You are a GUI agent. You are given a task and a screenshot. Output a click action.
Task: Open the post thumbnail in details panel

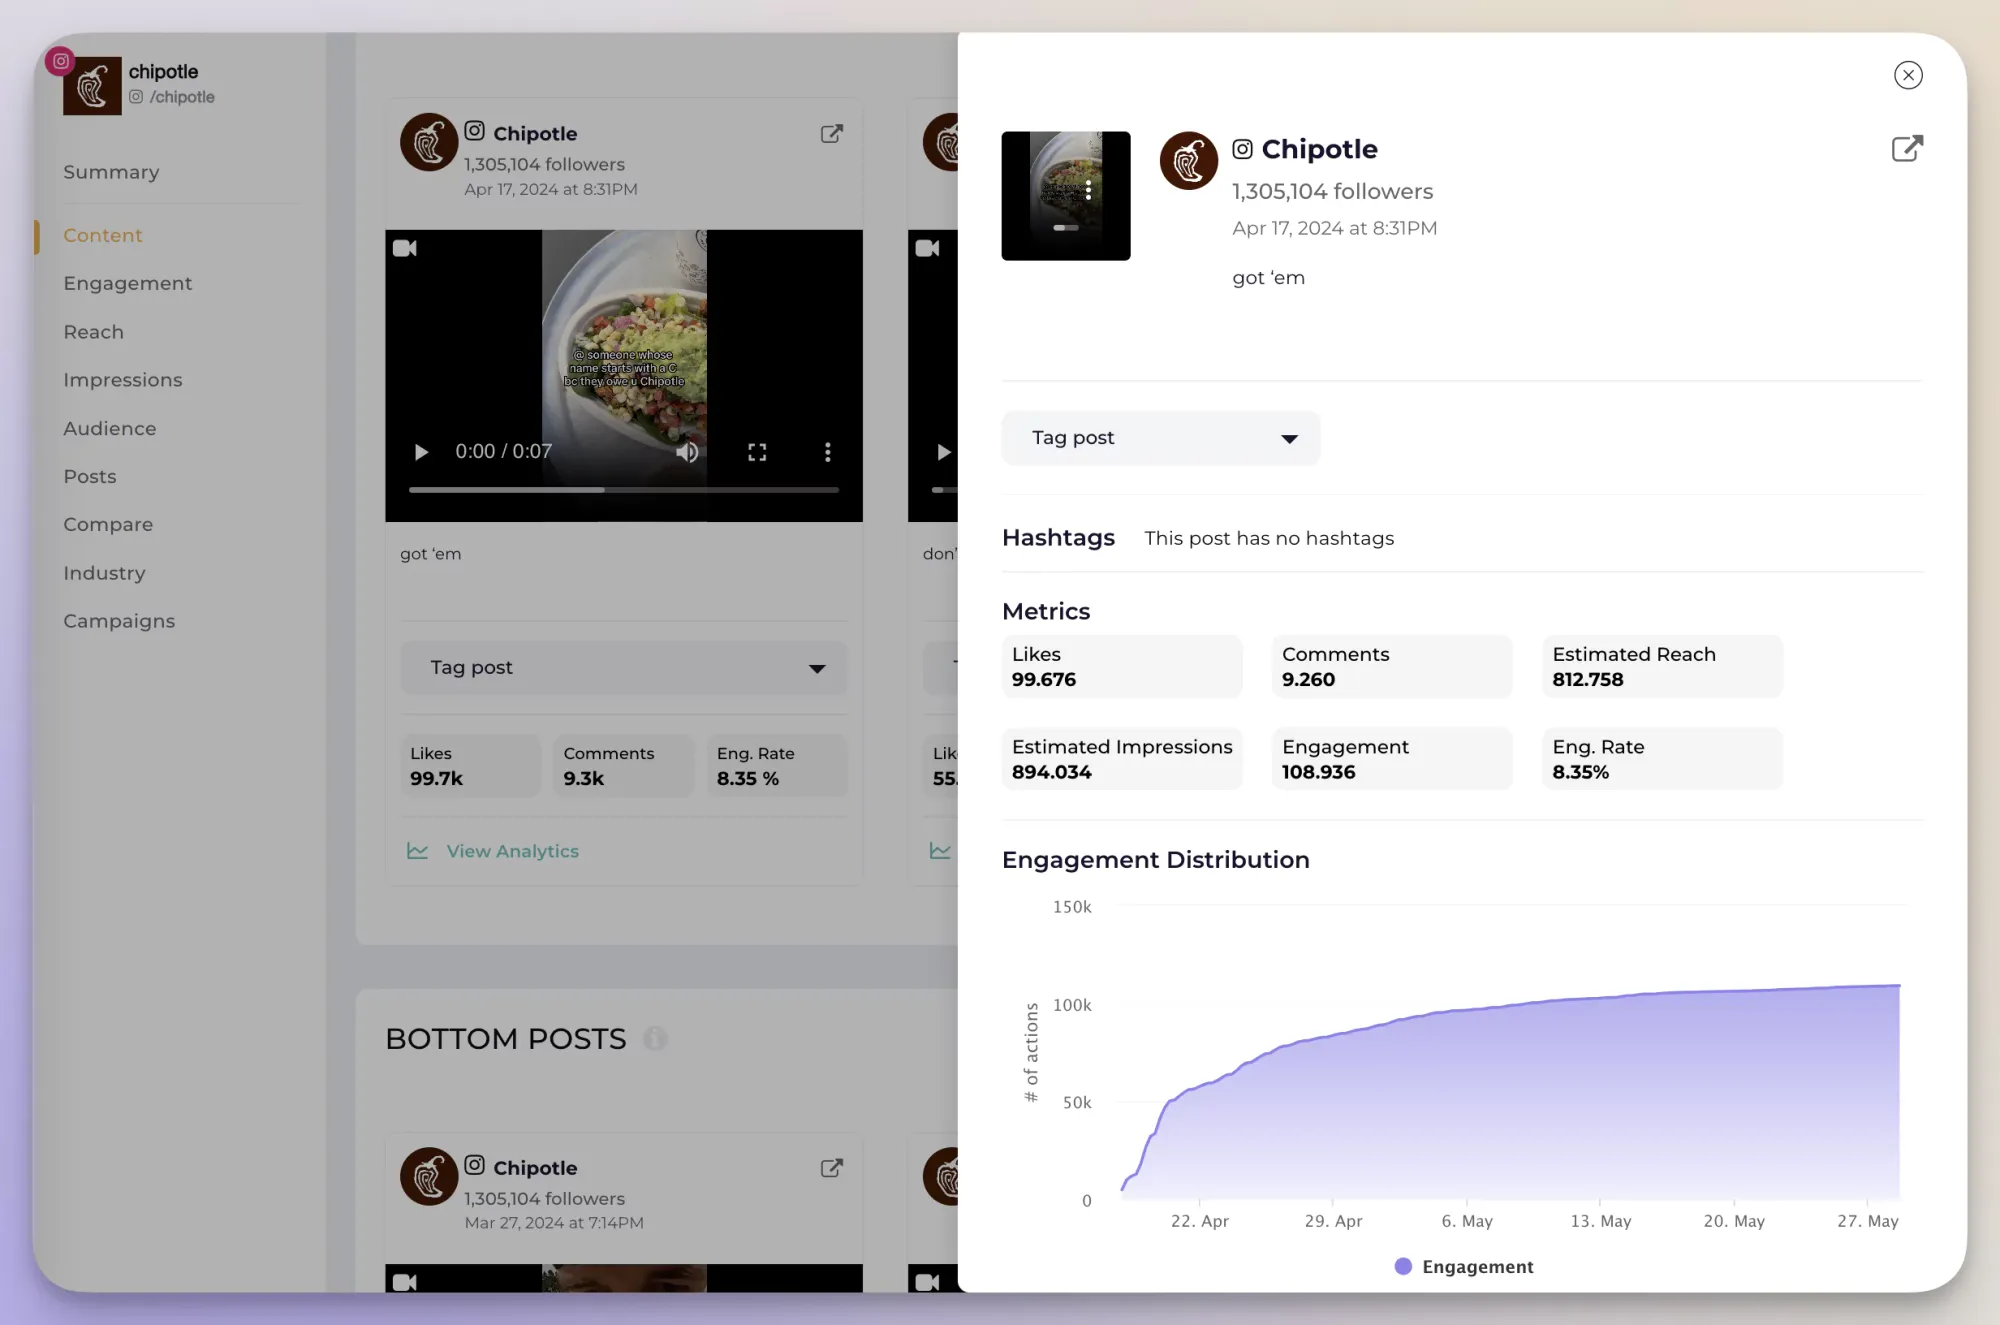pos(1066,196)
